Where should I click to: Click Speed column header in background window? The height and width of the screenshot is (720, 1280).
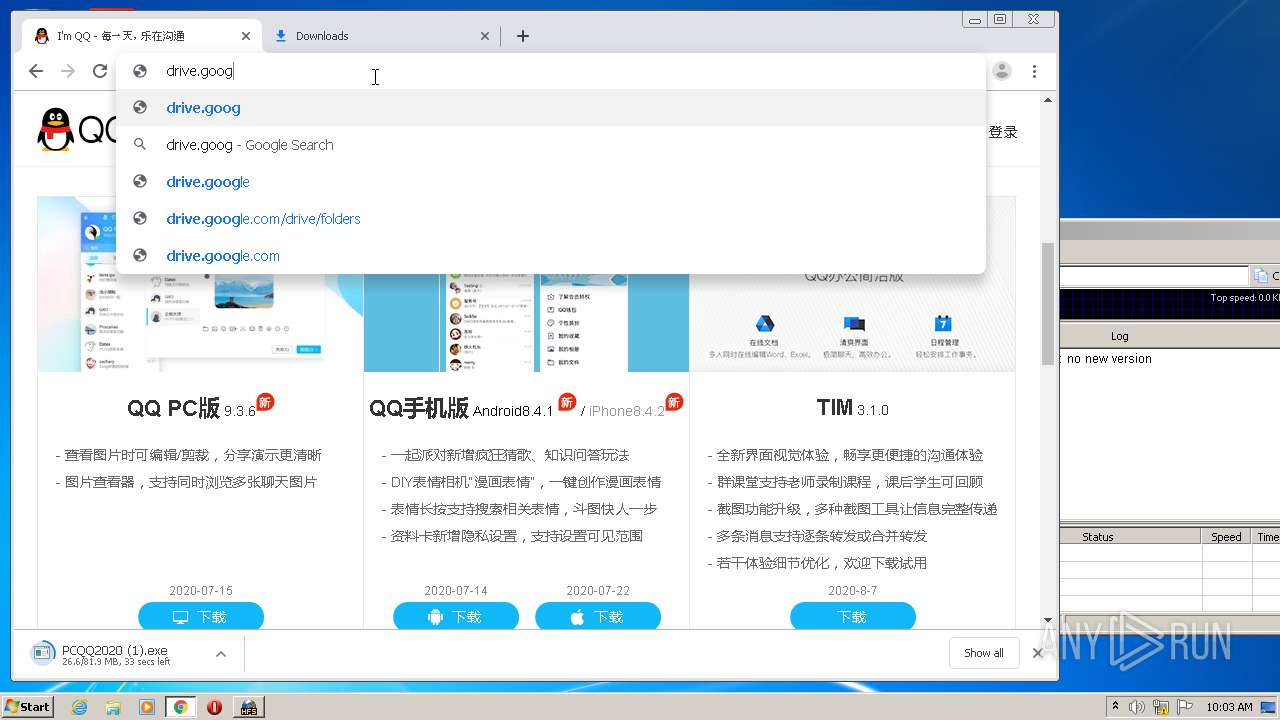pyautogui.click(x=1226, y=537)
